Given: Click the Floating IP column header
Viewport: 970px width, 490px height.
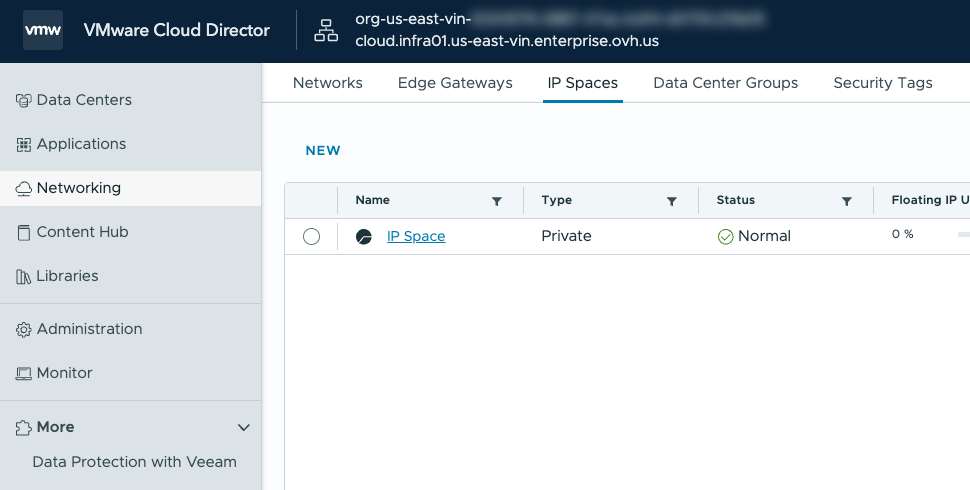Looking at the screenshot, I should [x=930, y=200].
